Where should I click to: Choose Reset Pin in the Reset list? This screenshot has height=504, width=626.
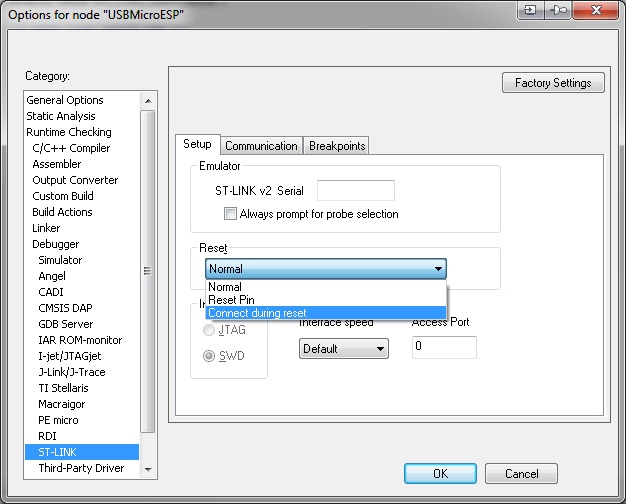click(x=325, y=300)
